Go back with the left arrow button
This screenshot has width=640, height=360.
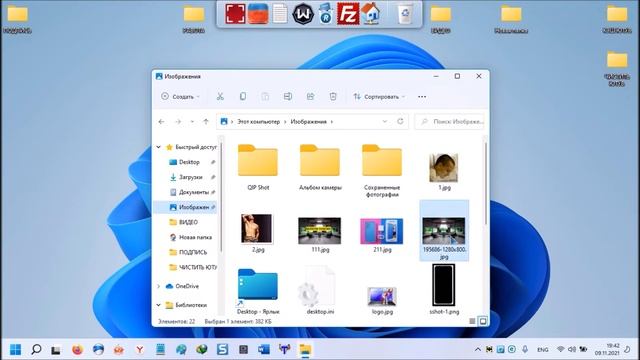click(x=161, y=122)
